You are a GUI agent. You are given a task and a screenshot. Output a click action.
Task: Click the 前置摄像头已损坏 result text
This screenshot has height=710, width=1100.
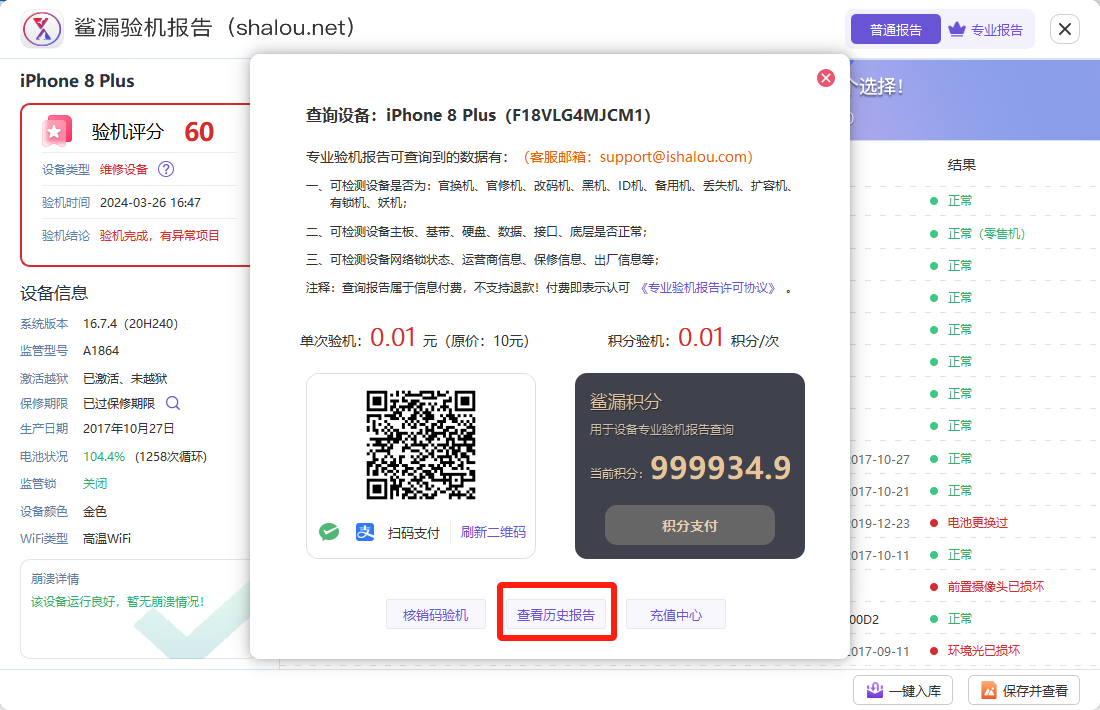995,587
